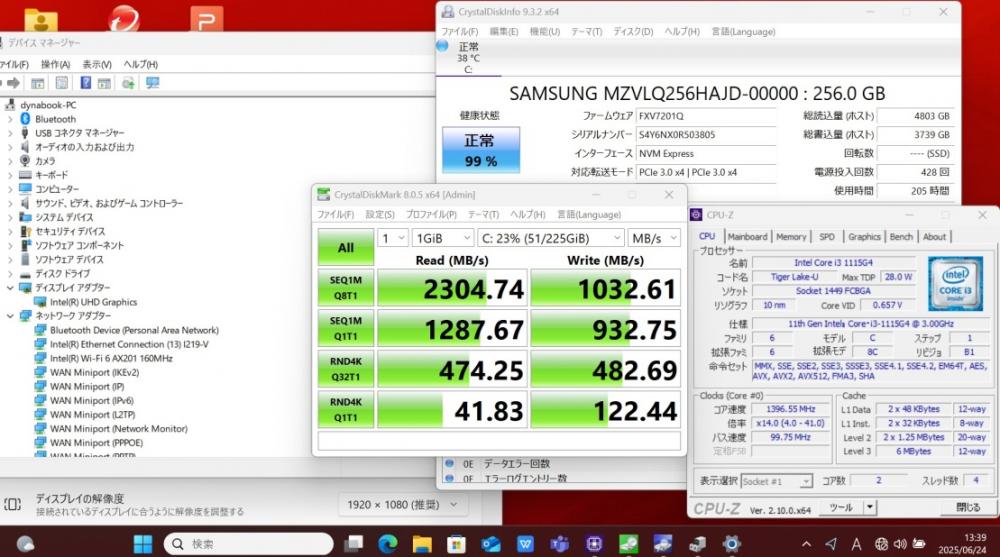Run the SEQ1M Q1T1 benchmark
This screenshot has height=557, width=1000.
point(346,329)
